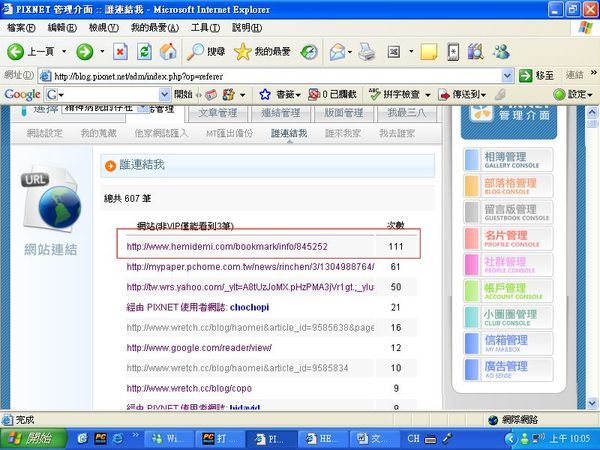Open the 編輯(E) menu
Screen dimensions: 600x450
point(62,28)
